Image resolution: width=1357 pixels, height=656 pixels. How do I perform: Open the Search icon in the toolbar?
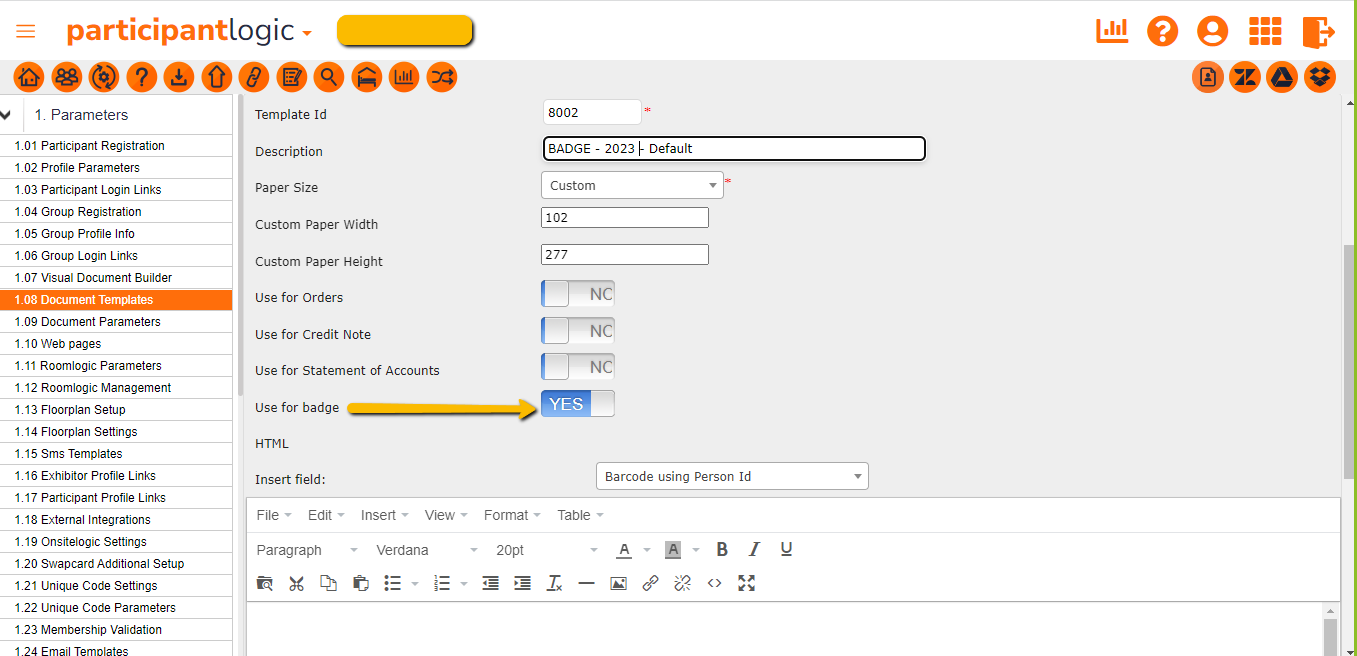click(329, 77)
